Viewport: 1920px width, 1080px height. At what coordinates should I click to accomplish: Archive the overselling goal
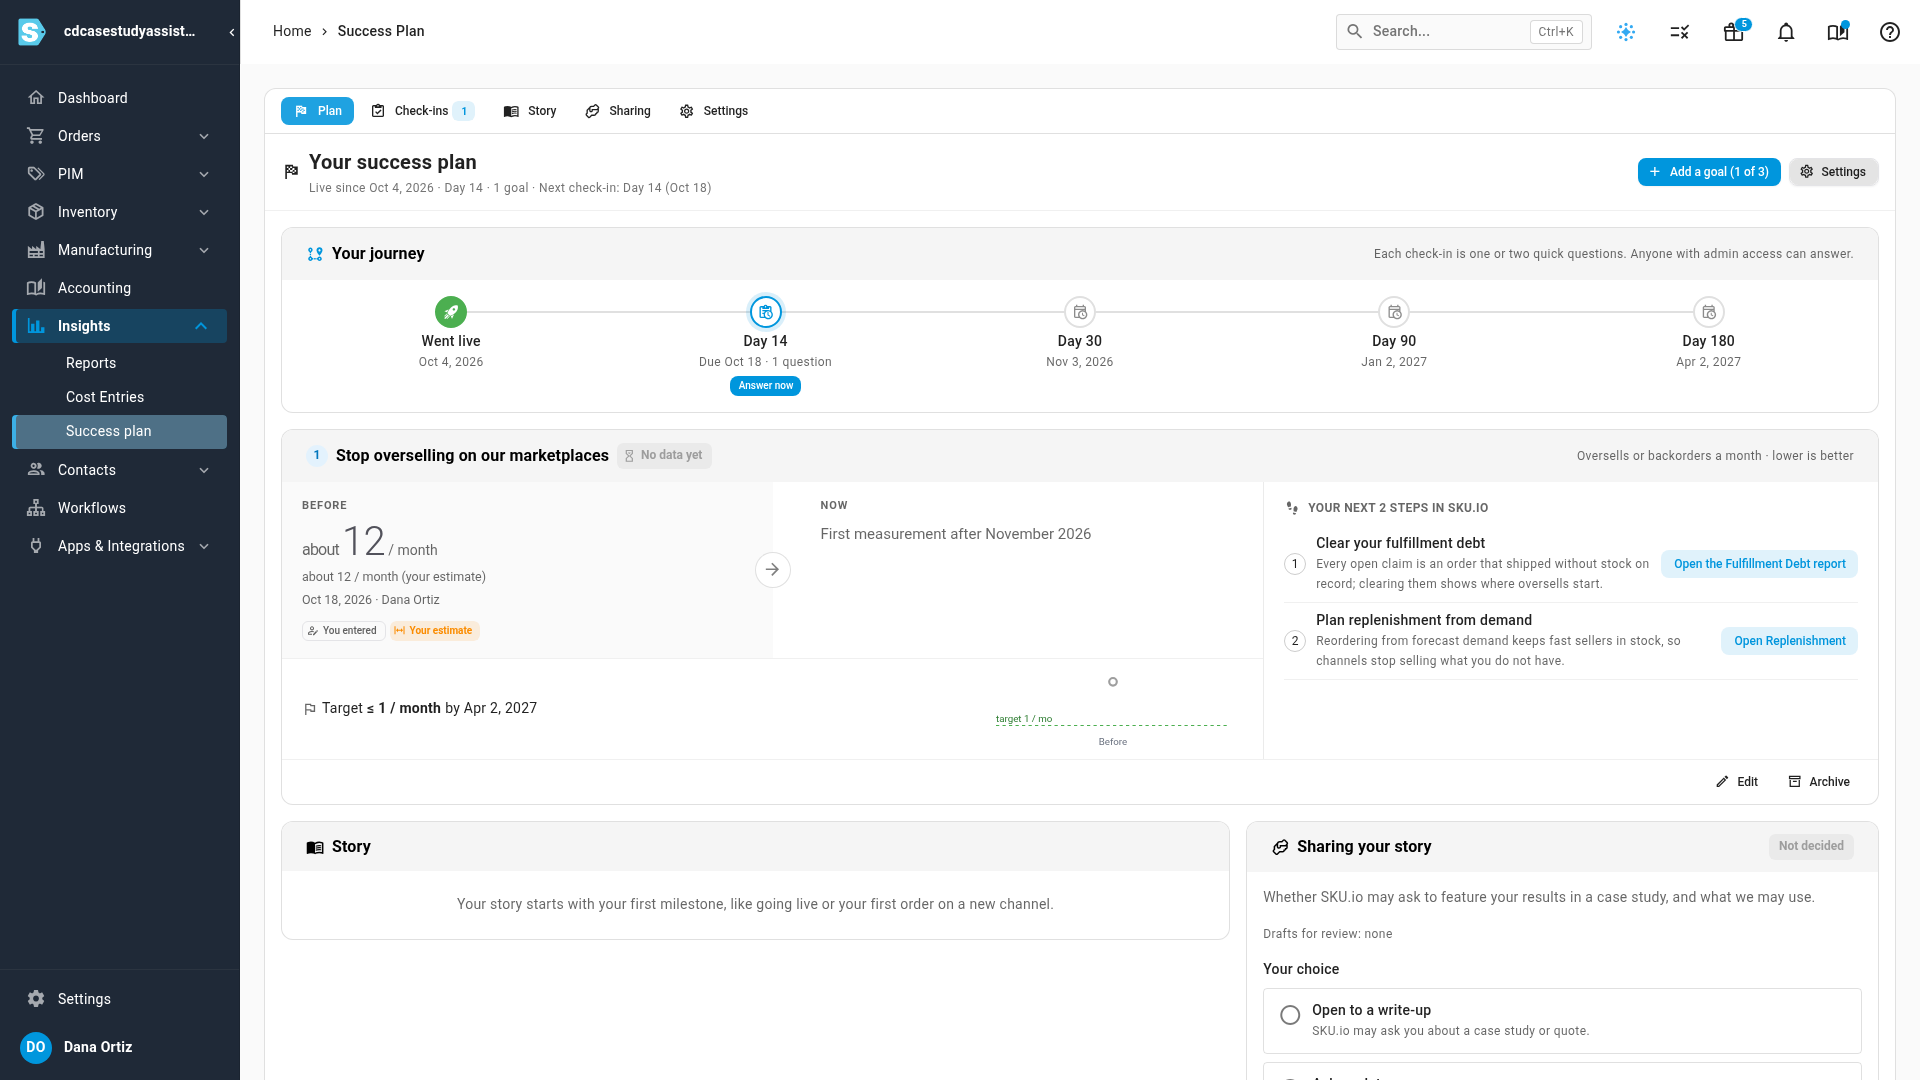click(1819, 782)
